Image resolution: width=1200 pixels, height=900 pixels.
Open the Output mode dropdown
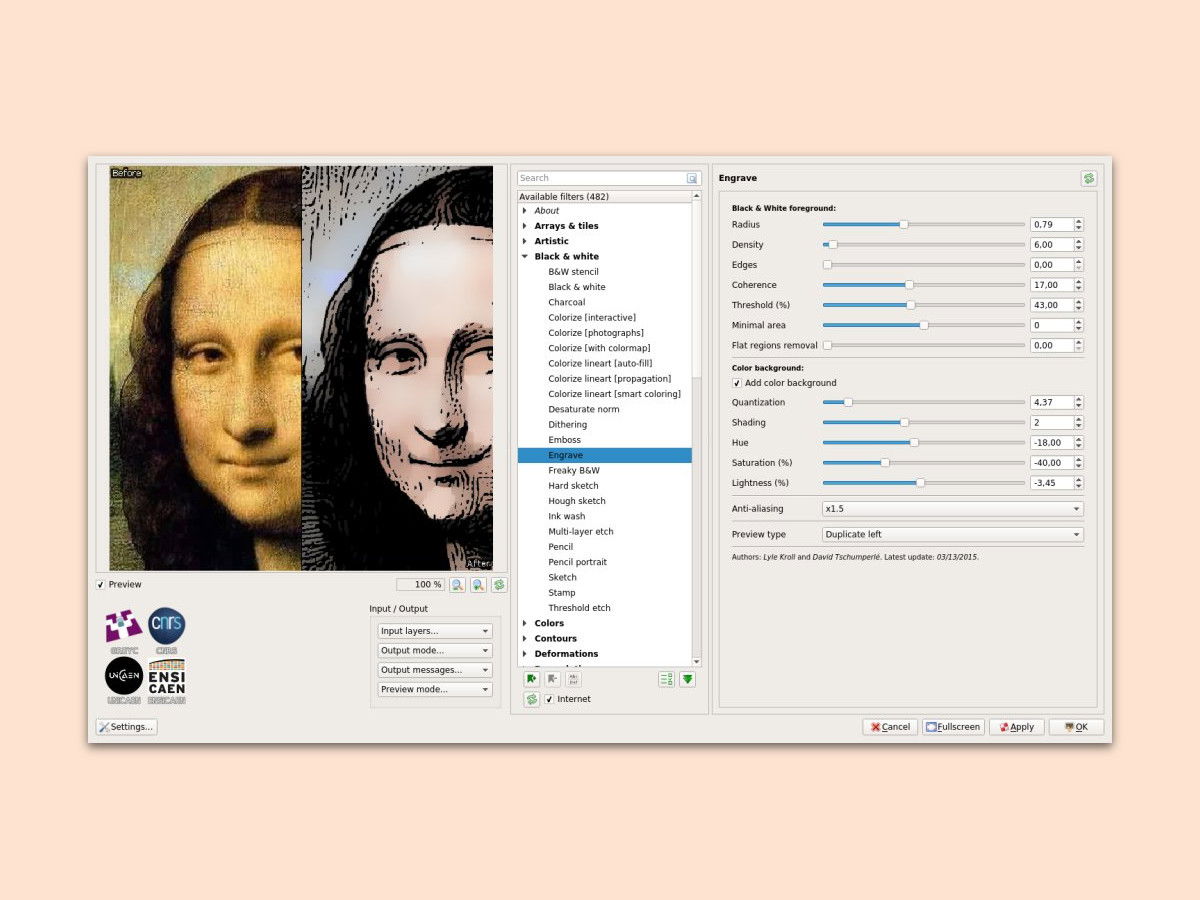[435, 650]
